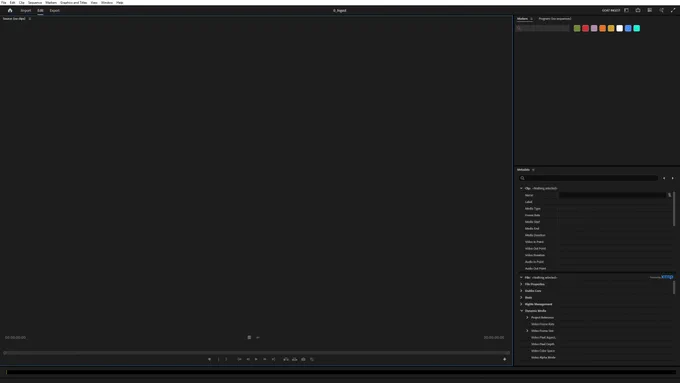Filter markers by red color

585,28
